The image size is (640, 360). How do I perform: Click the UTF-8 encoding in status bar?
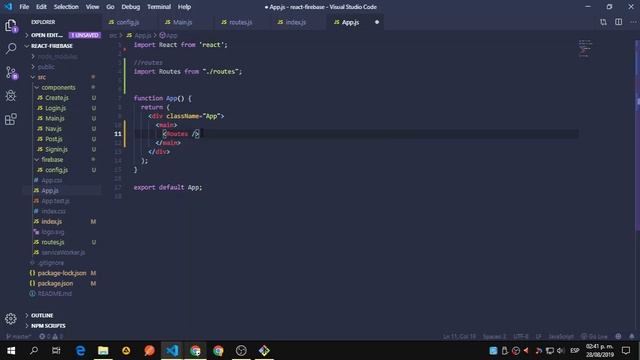[520, 336]
